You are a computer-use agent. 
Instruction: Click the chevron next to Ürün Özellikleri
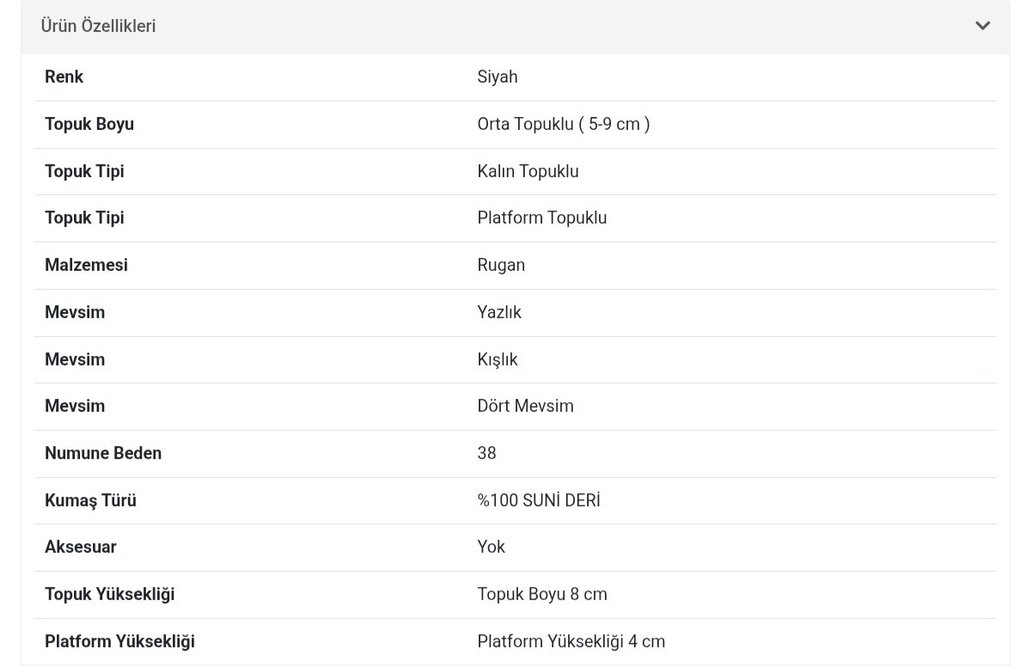(982, 26)
